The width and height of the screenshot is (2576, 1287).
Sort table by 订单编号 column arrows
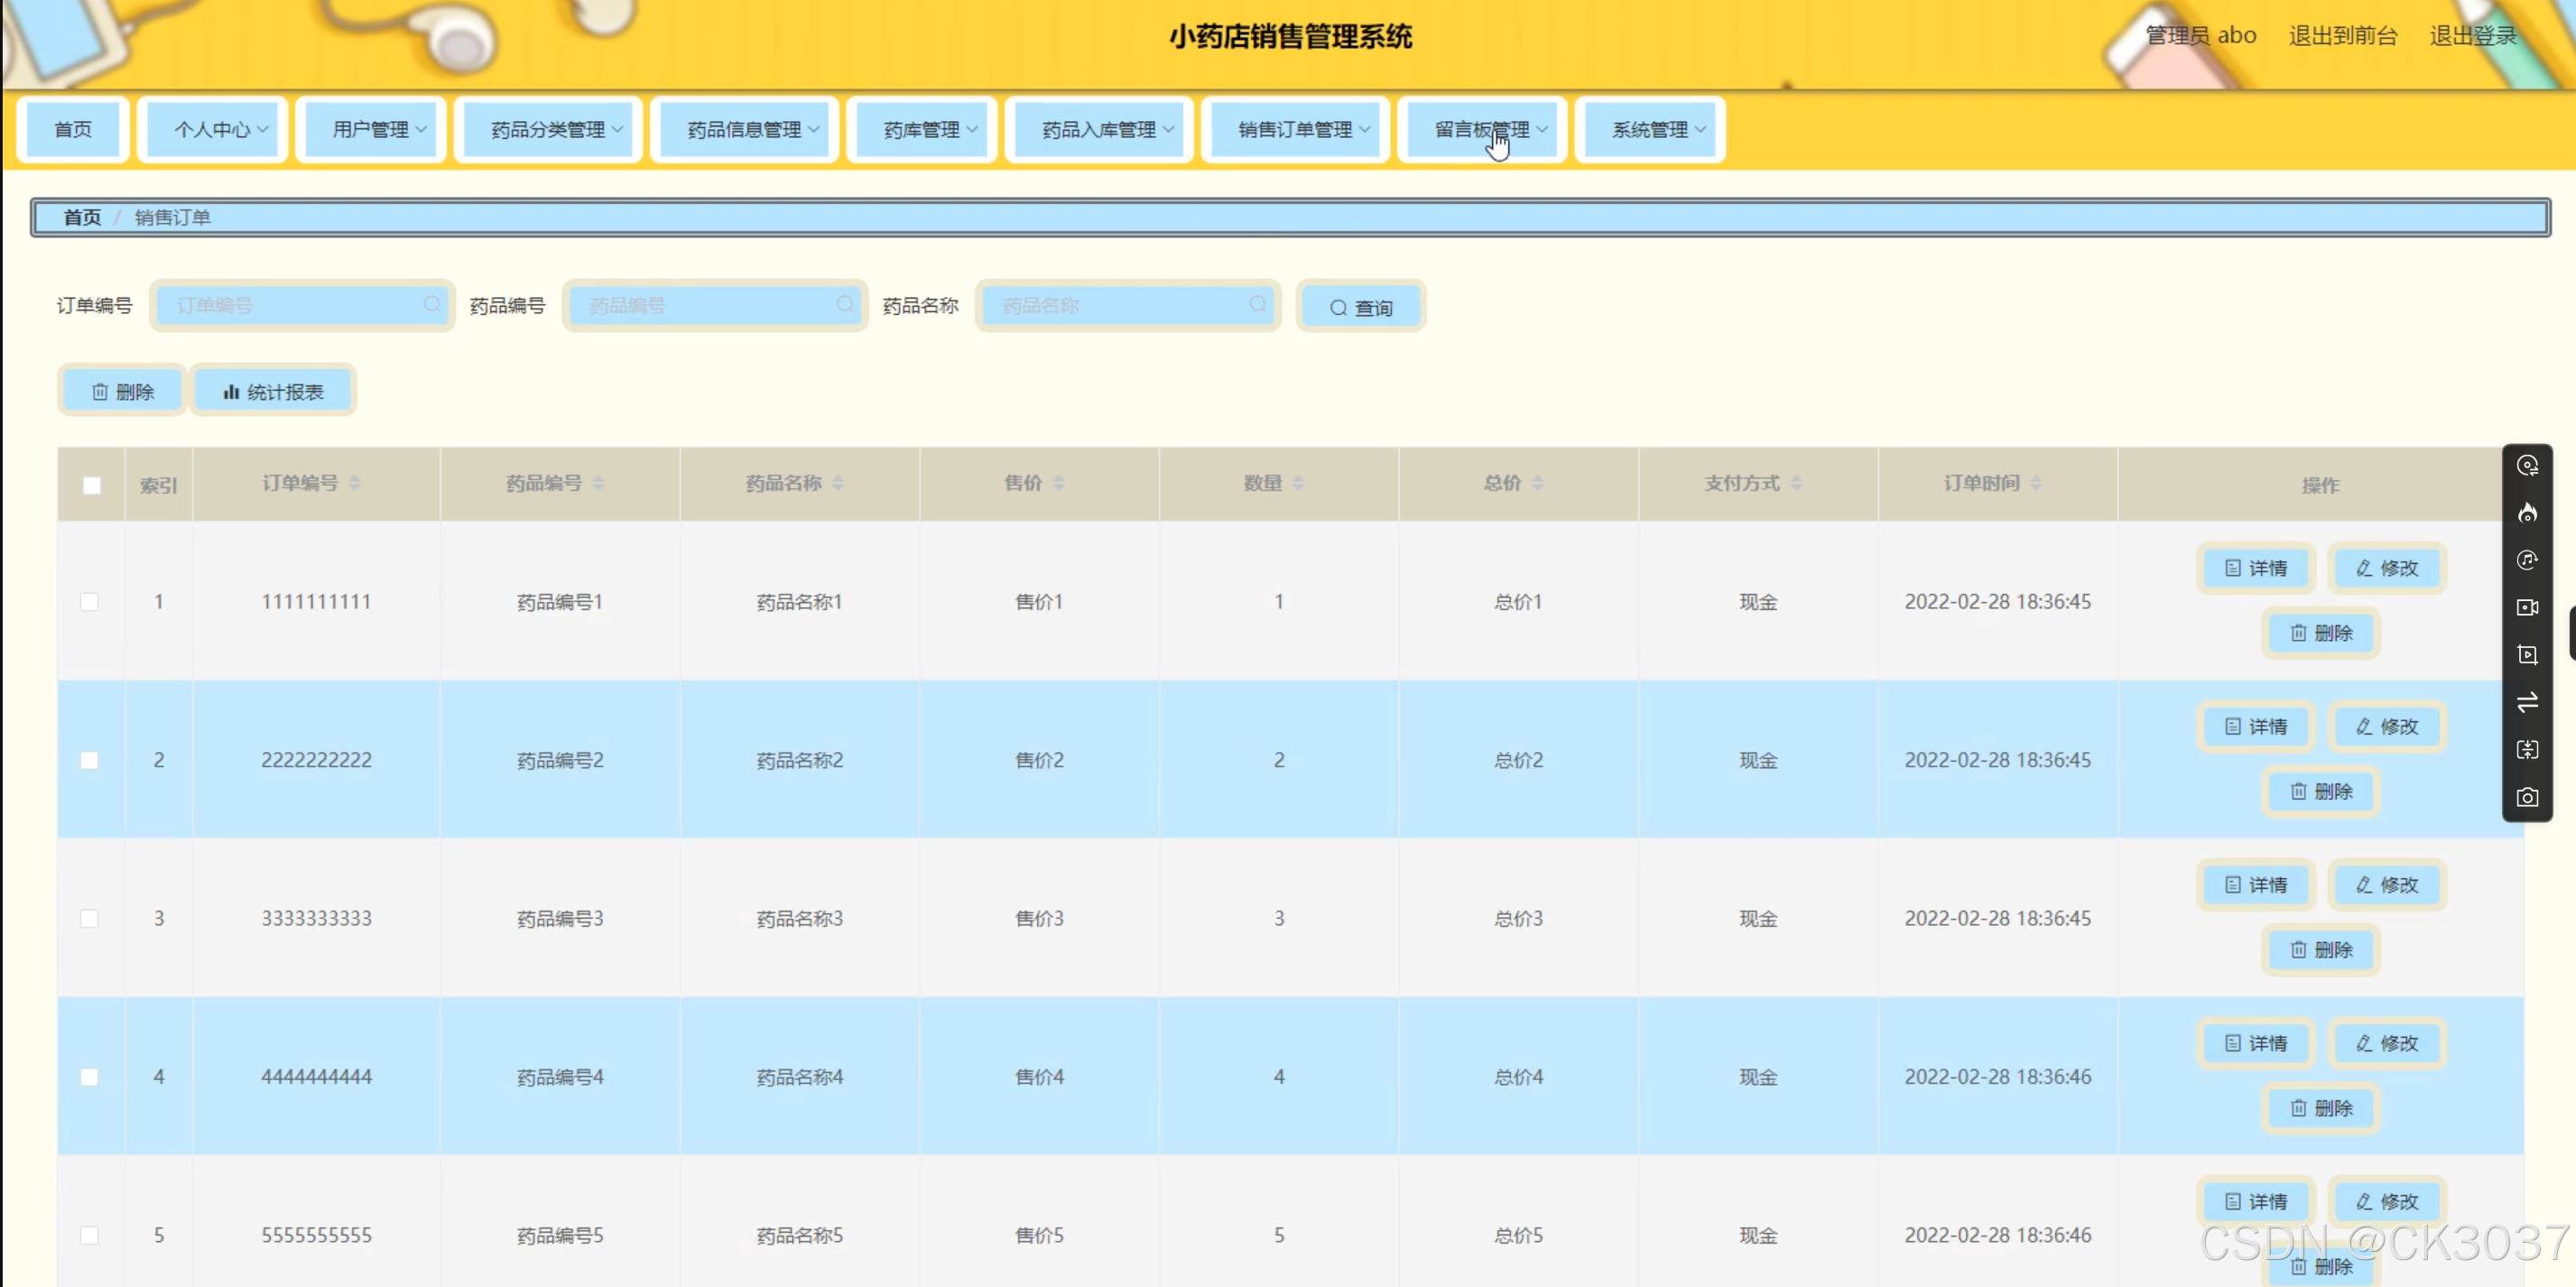pos(355,484)
